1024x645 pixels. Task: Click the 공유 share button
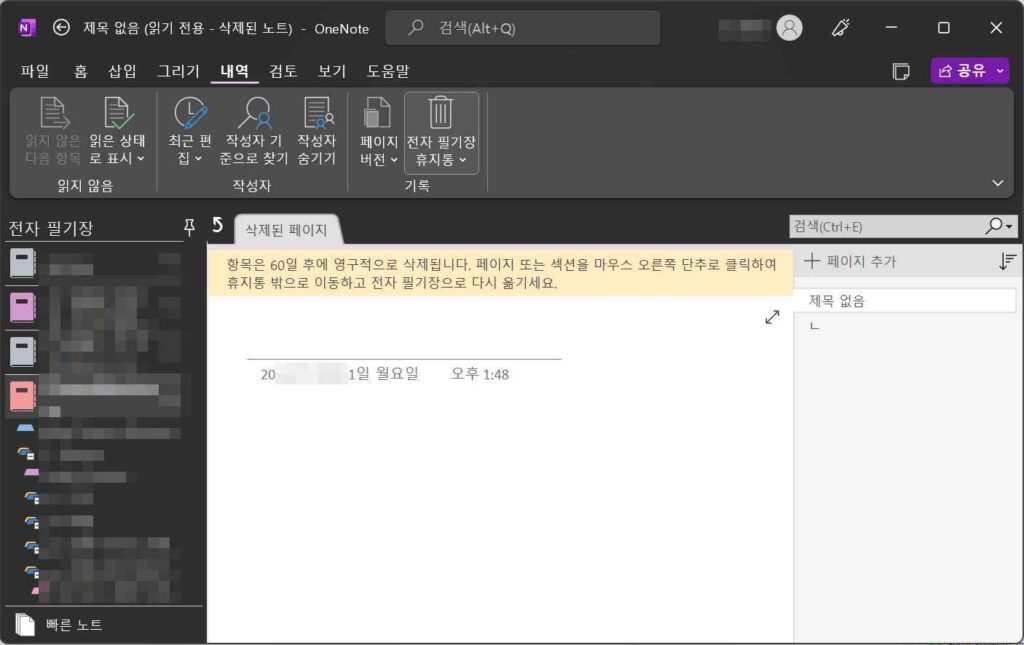click(961, 71)
